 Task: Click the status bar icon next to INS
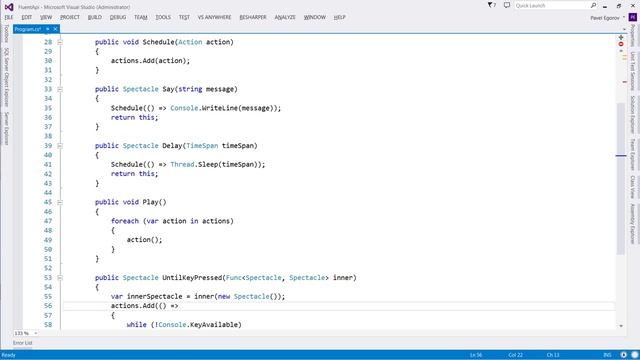pyautogui.click(x=624, y=355)
